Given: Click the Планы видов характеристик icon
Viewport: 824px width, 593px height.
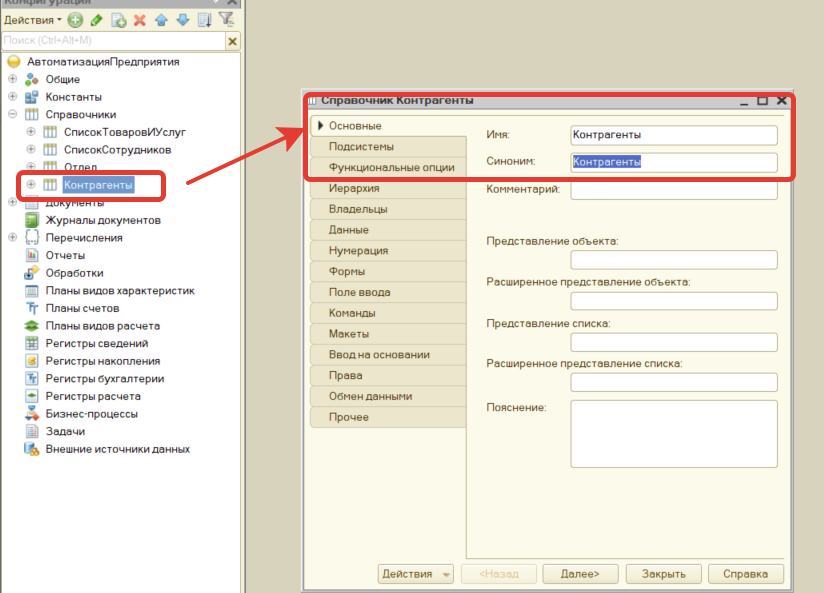Looking at the screenshot, I should pyautogui.click(x=32, y=290).
